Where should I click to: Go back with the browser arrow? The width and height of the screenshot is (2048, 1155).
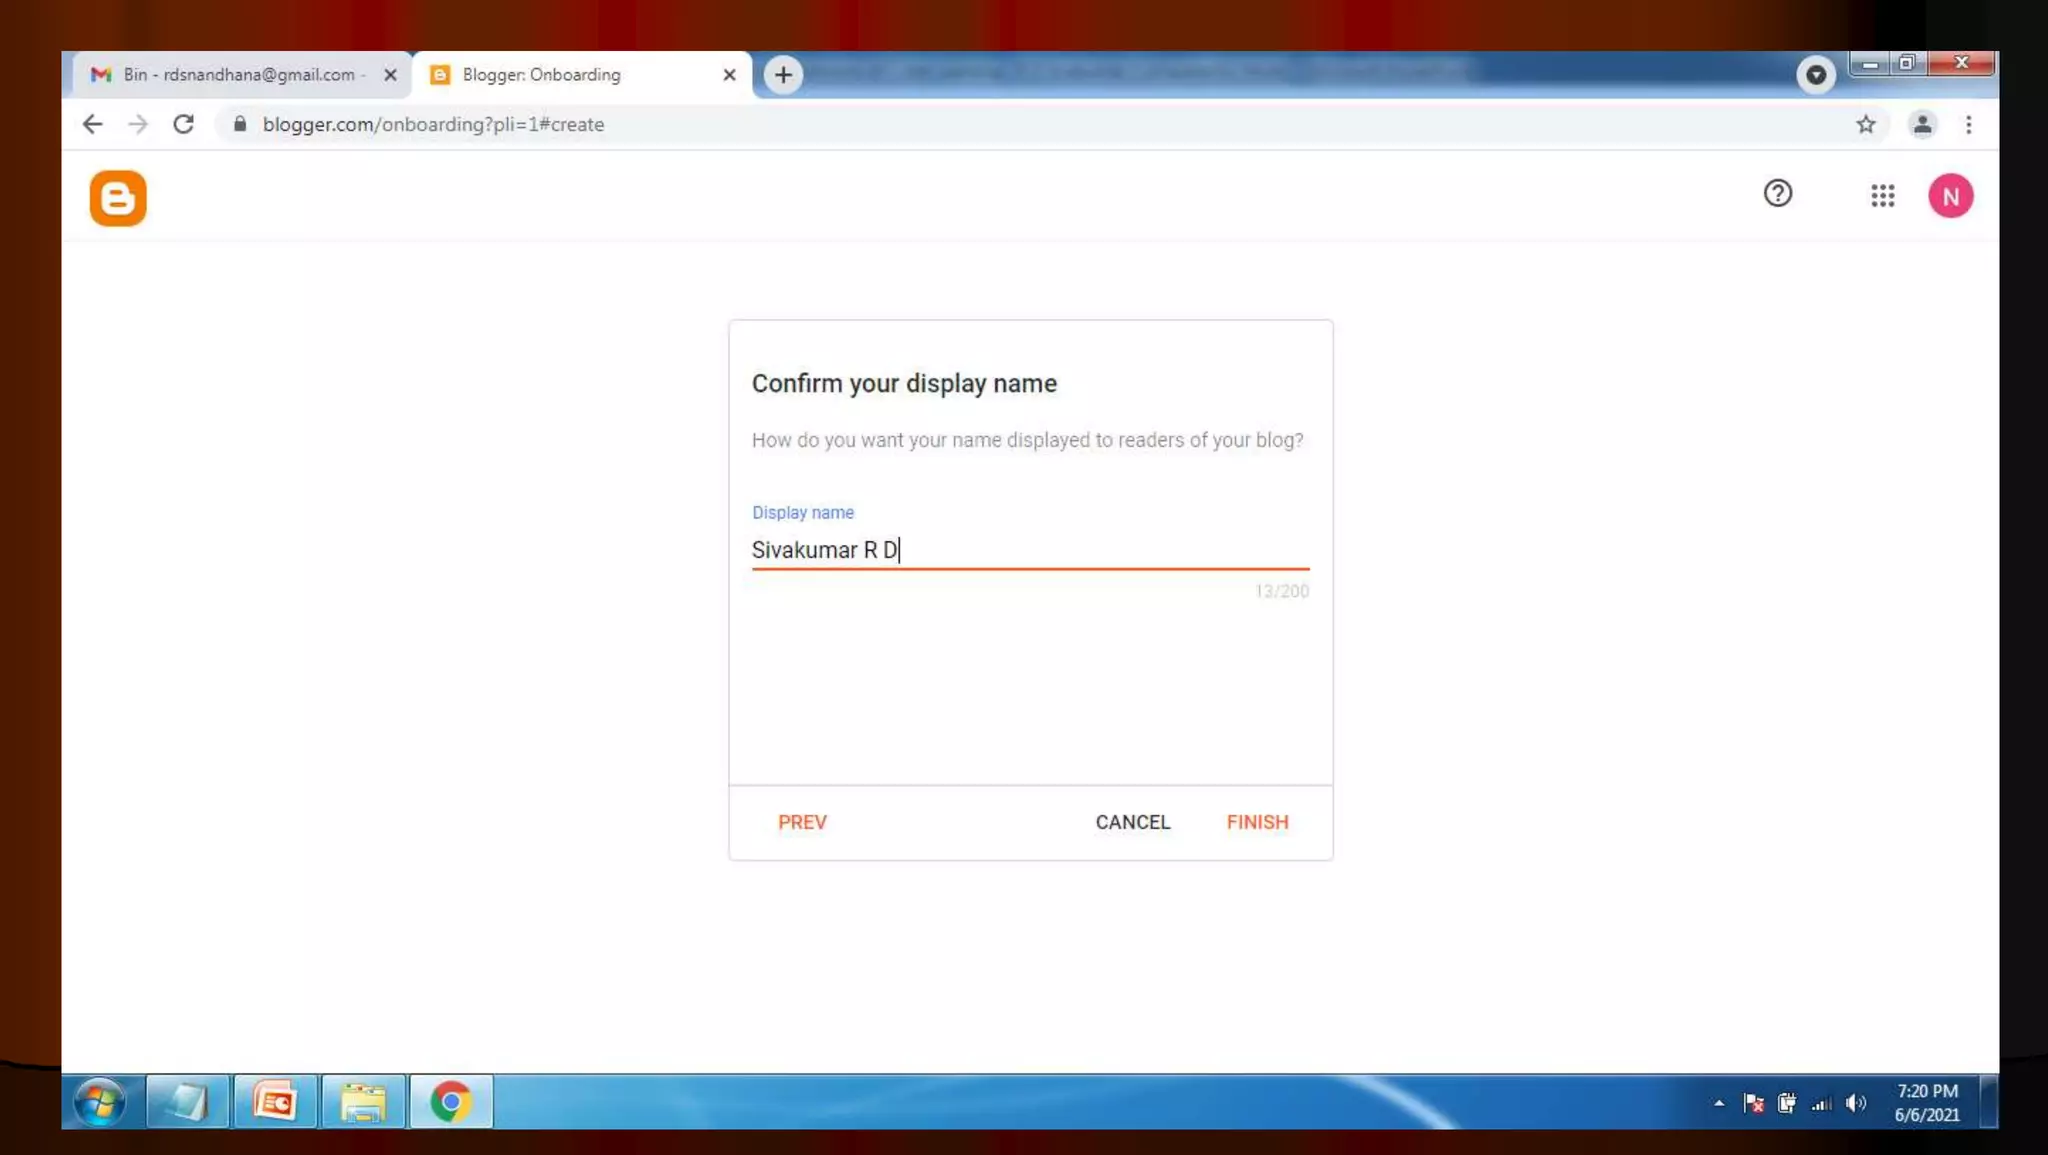tap(92, 125)
